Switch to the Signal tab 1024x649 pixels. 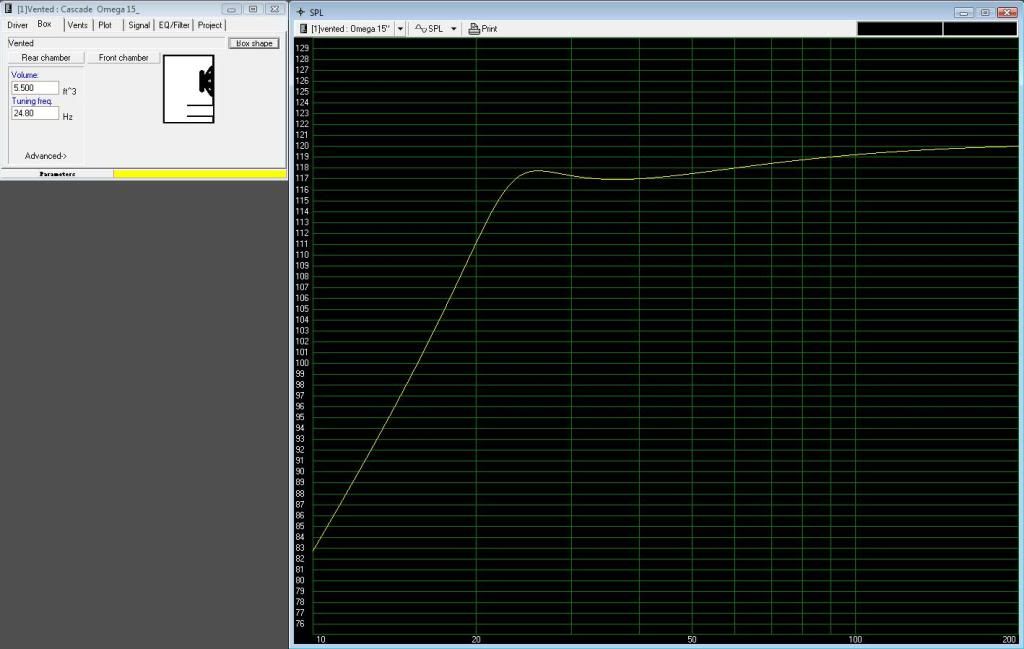coord(138,25)
